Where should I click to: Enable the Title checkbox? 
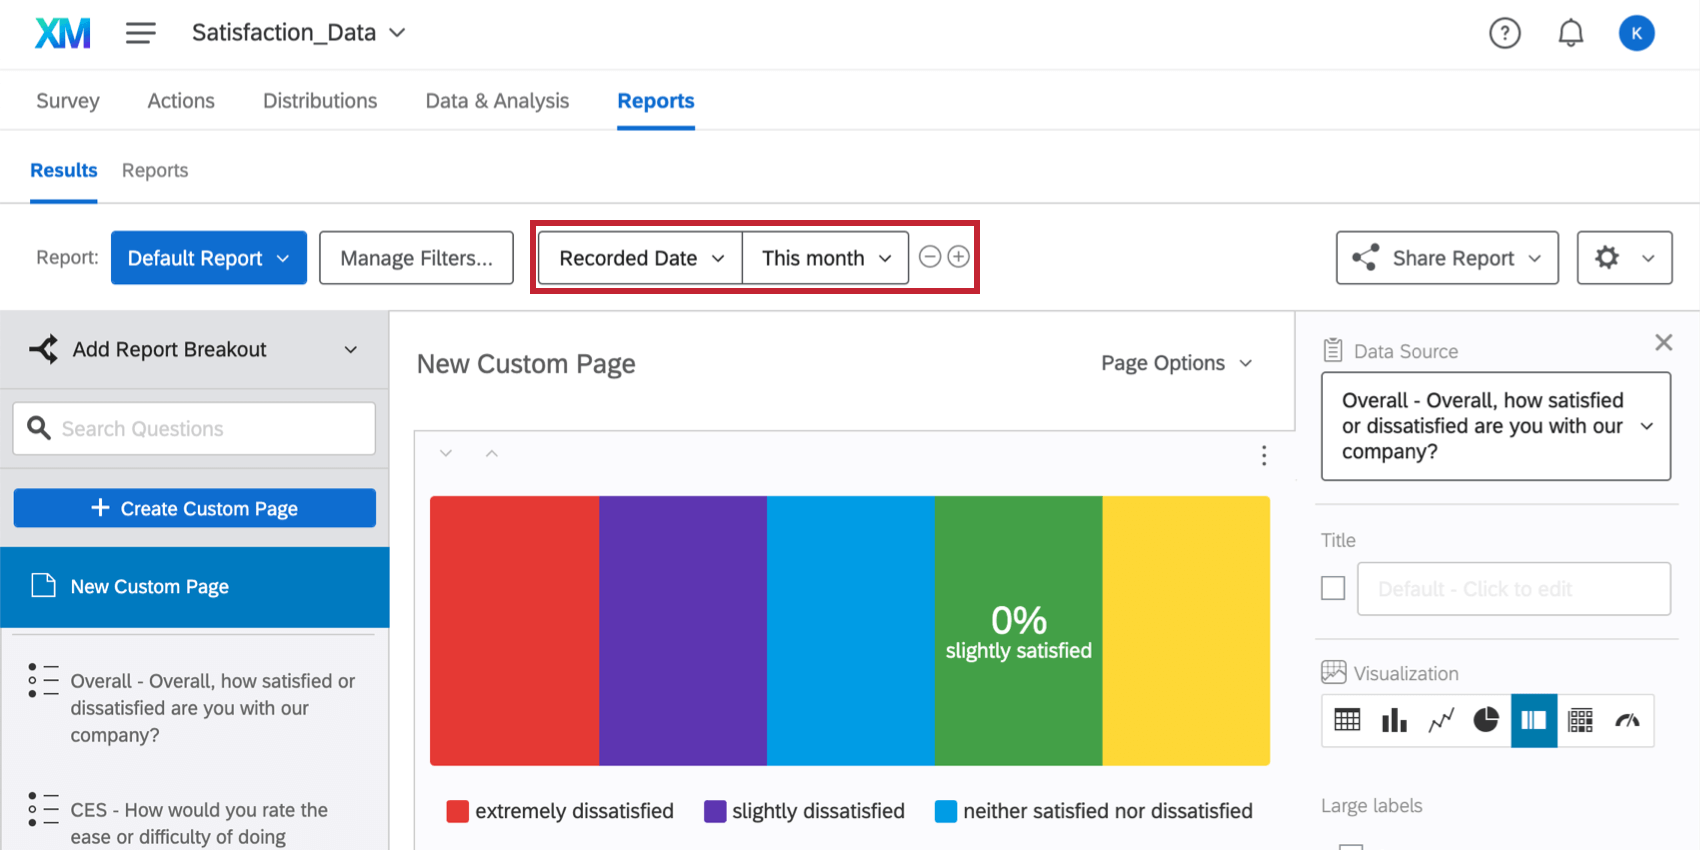(x=1333, y=588)
